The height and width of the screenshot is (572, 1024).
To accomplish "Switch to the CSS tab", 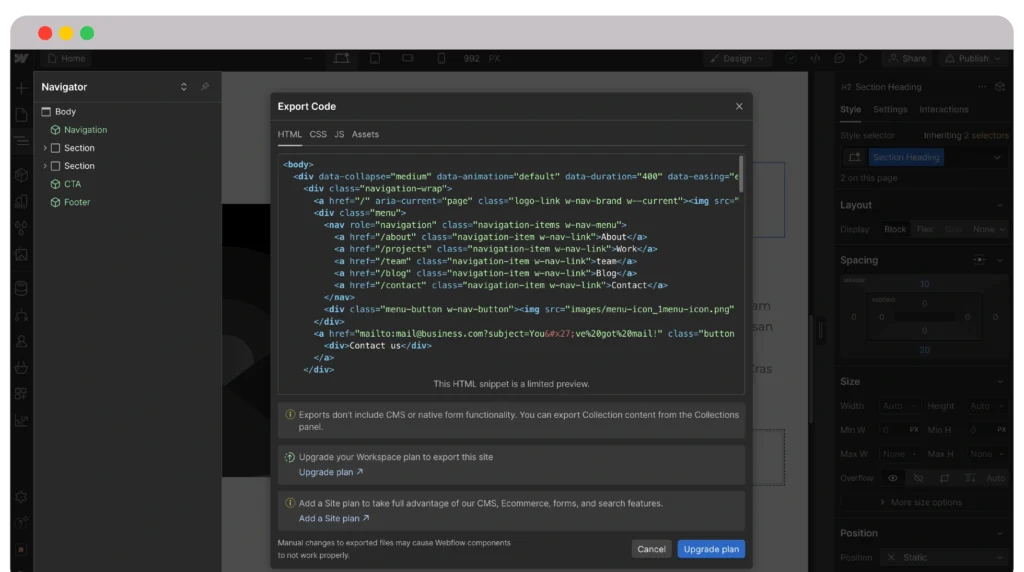I will pyautogui.click(x=318, y=134).
